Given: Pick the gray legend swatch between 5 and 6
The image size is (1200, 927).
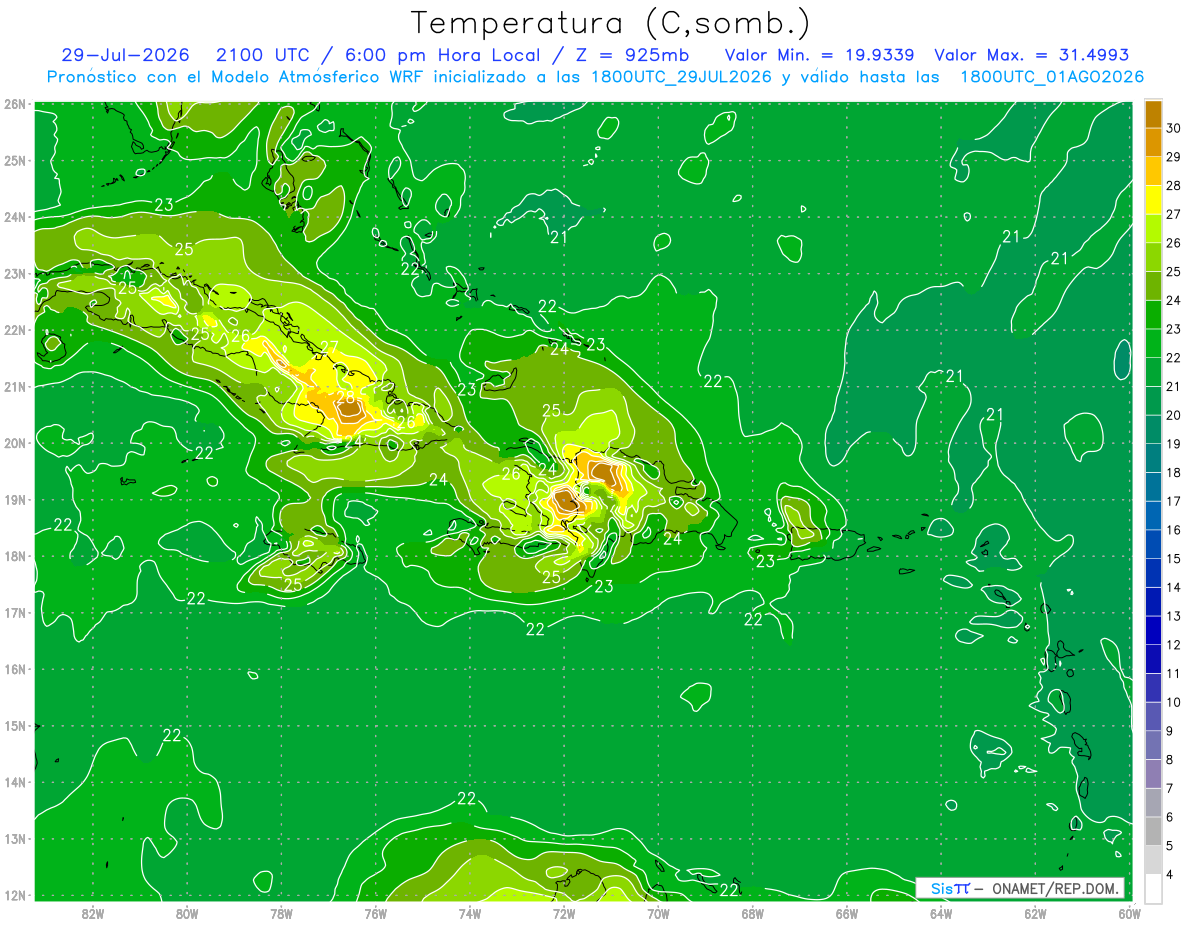Looking at the screenshot, I should point(1153,831).
